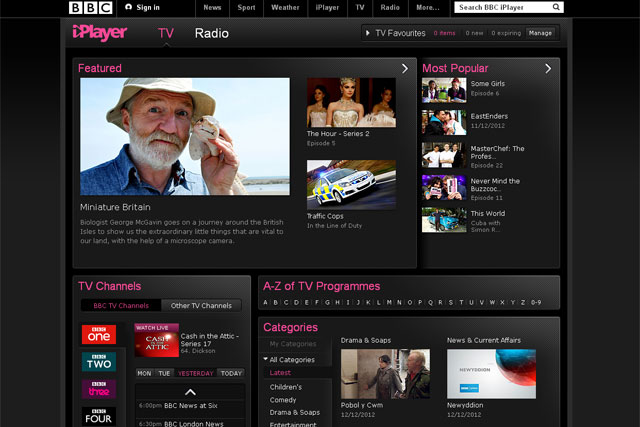Collapse the All Categories list
The width and height of the screenshot is (640, 427).
tap(266, 359)
